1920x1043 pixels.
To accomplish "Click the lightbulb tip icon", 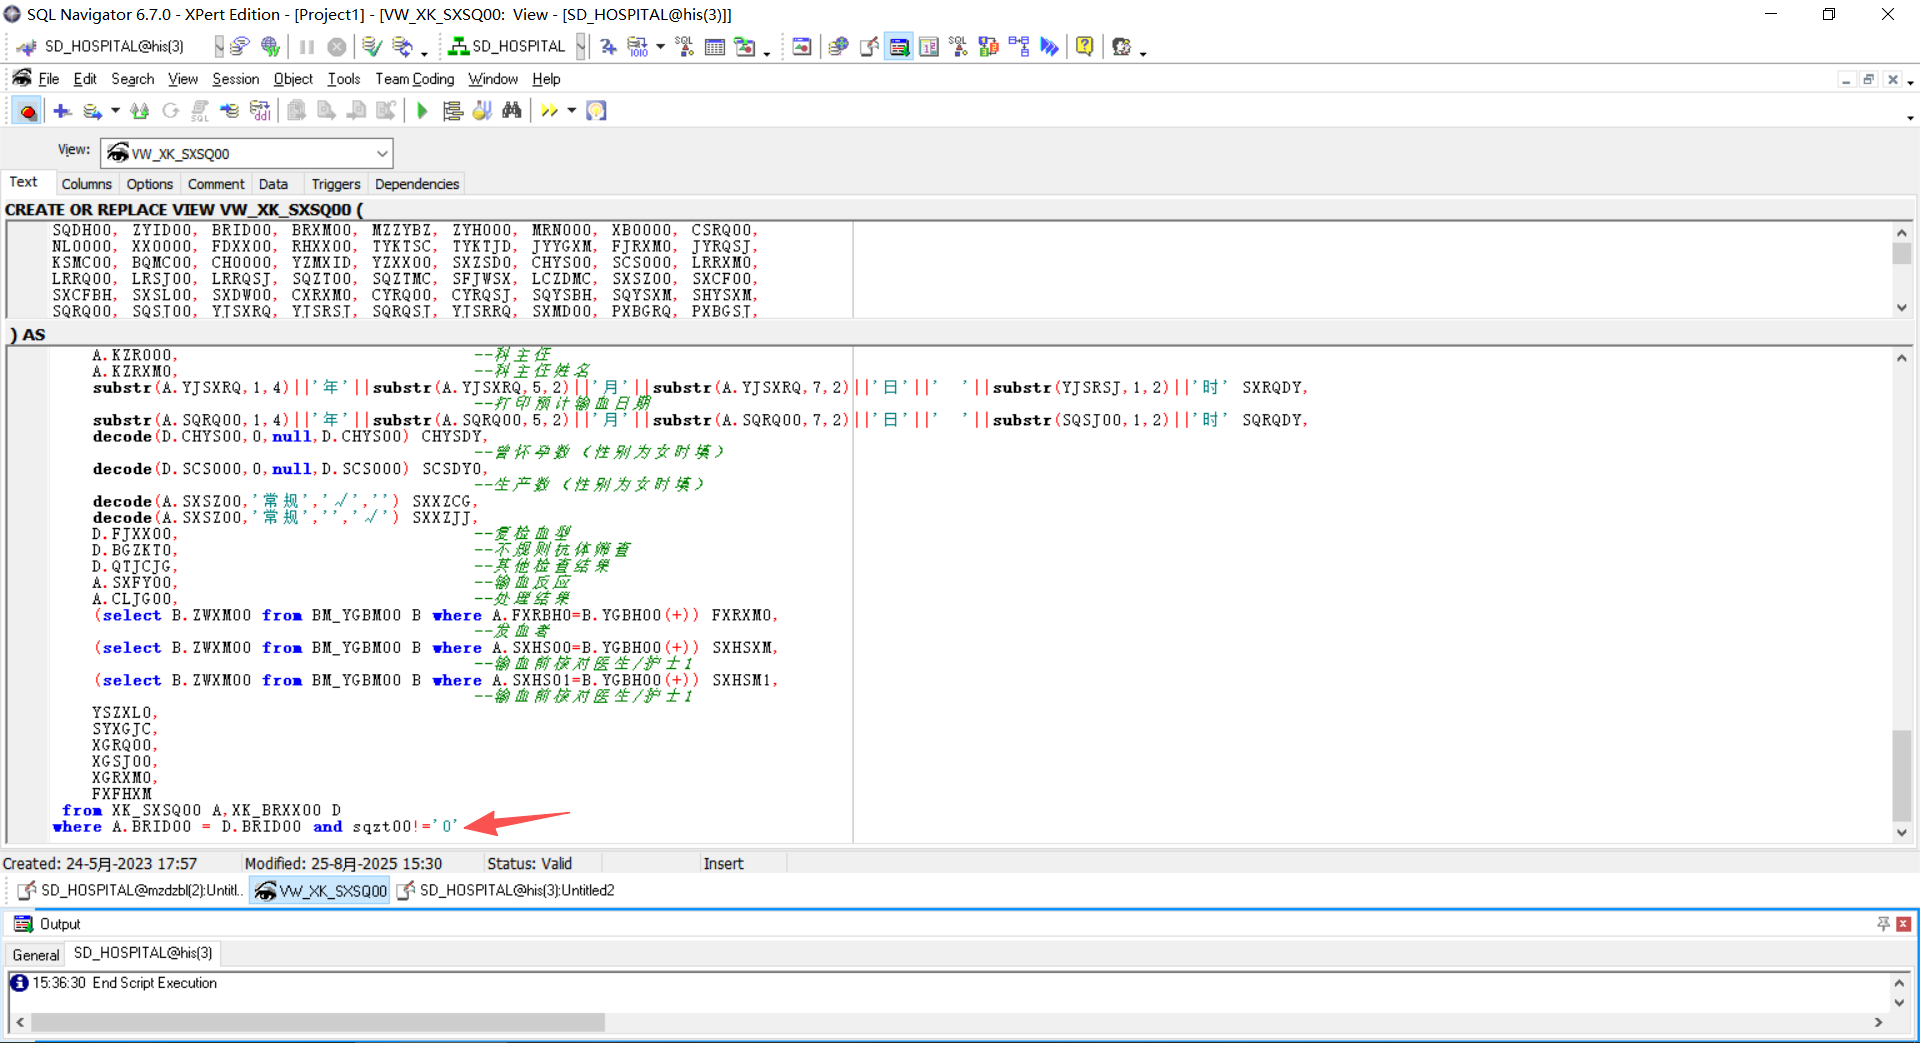I will click(x=596, y=111).
